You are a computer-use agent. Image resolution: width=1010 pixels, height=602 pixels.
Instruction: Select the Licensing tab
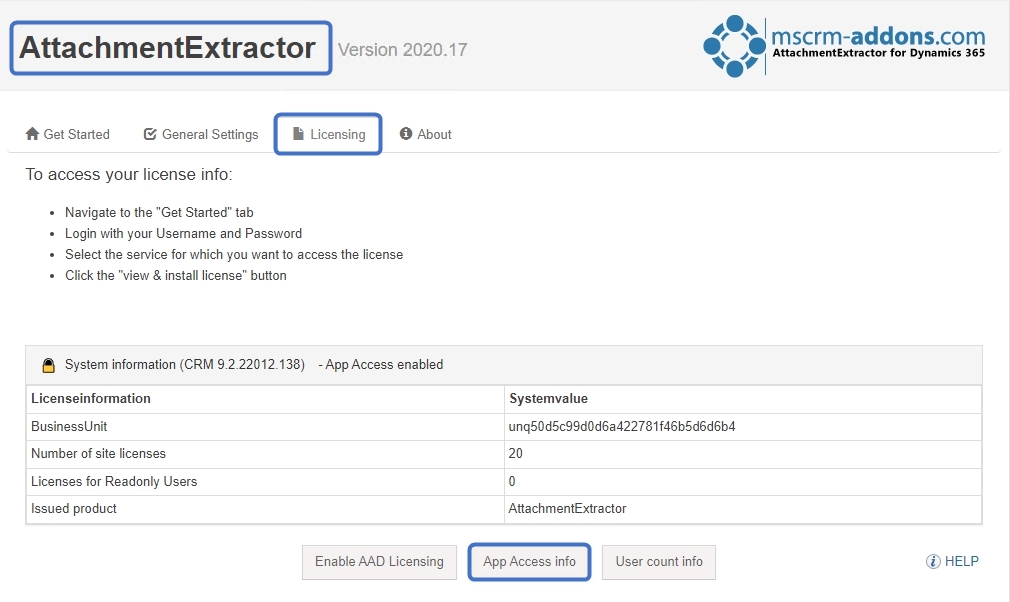coord(329,134)
